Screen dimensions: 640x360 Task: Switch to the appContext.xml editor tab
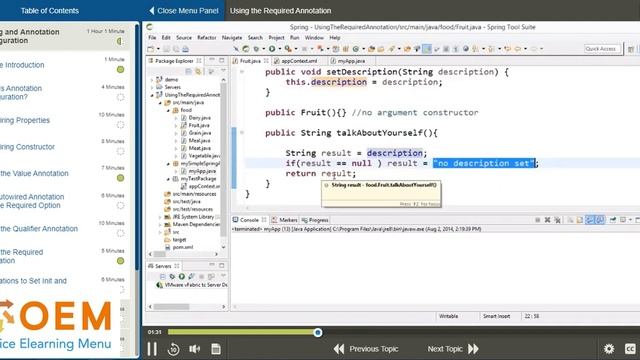pyautogui.click(x=299, y=61)
